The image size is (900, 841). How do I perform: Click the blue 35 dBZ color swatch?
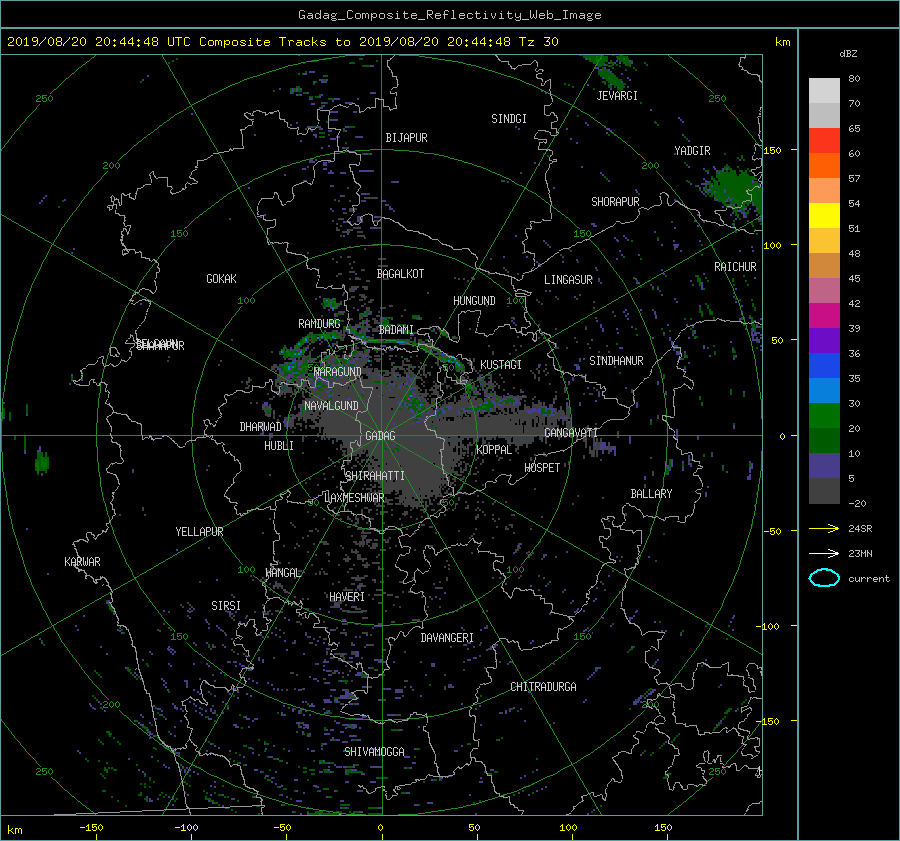pyautogui.click(x=824, y=366)
